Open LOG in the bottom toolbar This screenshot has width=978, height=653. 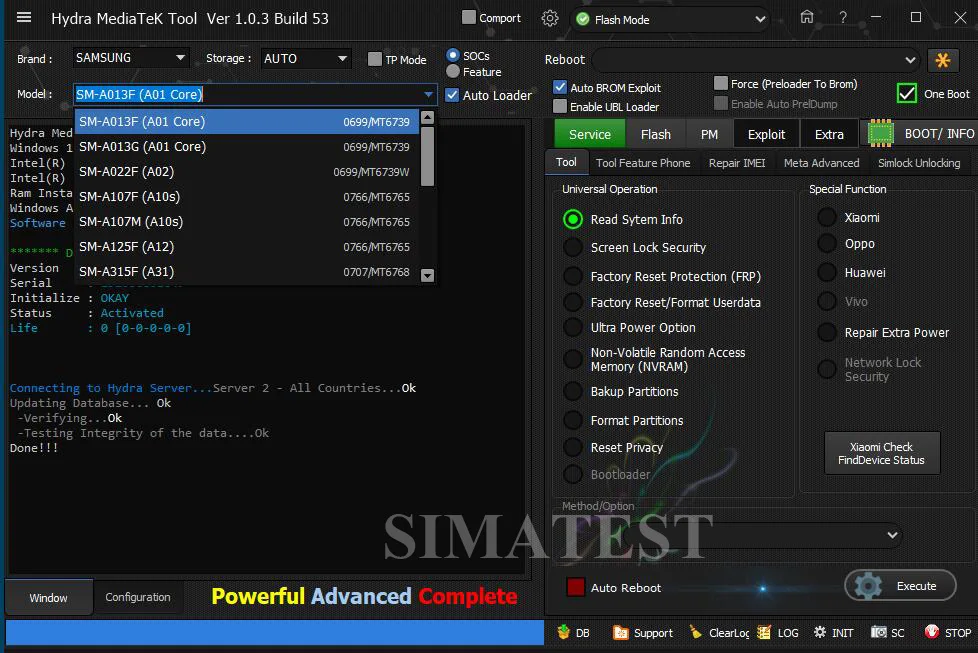tap(777, 632)
